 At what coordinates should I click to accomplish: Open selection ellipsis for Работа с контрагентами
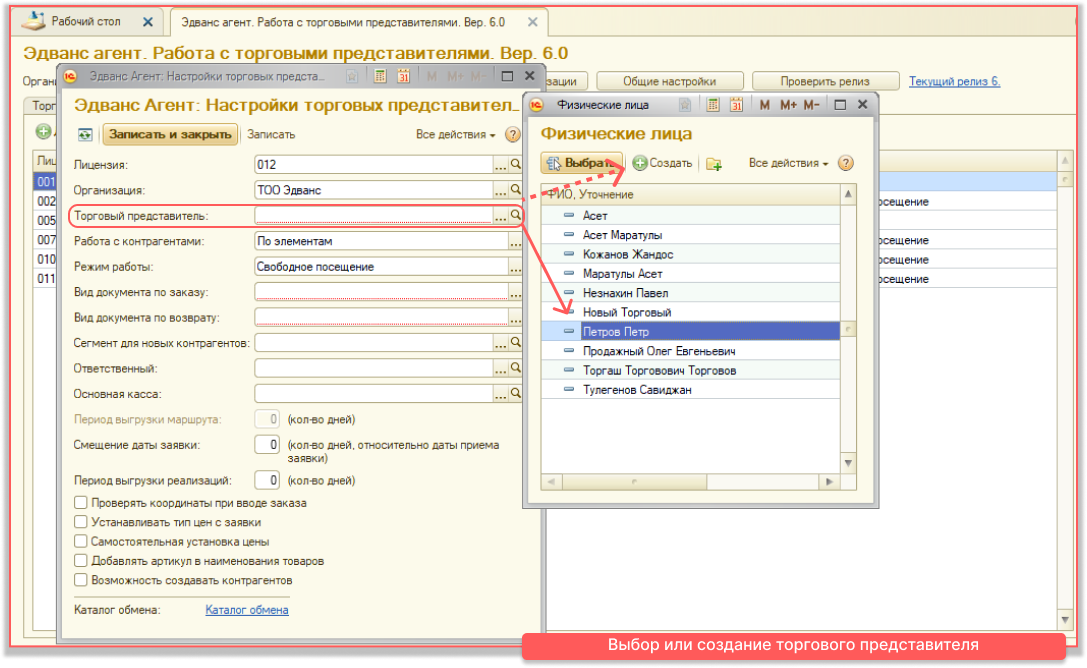click(x=515, y=242)
